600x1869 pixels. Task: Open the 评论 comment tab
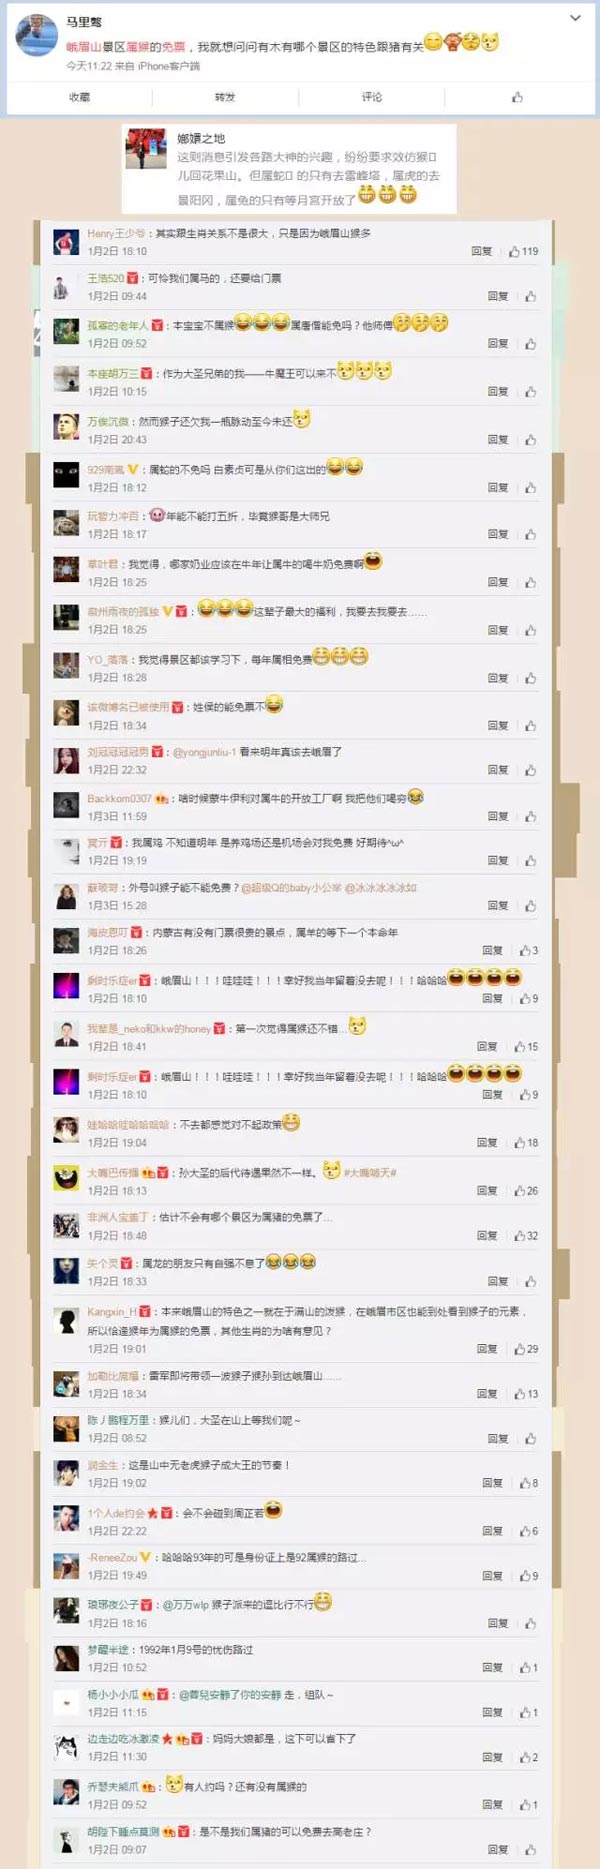pyautogui.click(x=372, y=97)
